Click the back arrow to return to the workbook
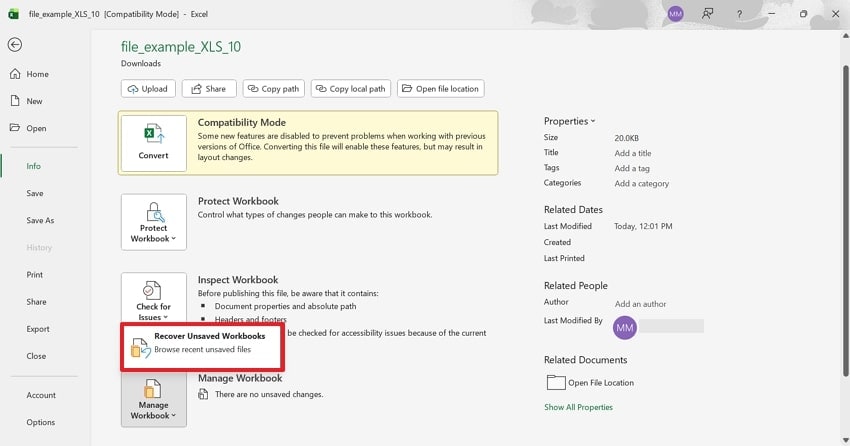Screen dimensions: 850x446 point(15,44)
